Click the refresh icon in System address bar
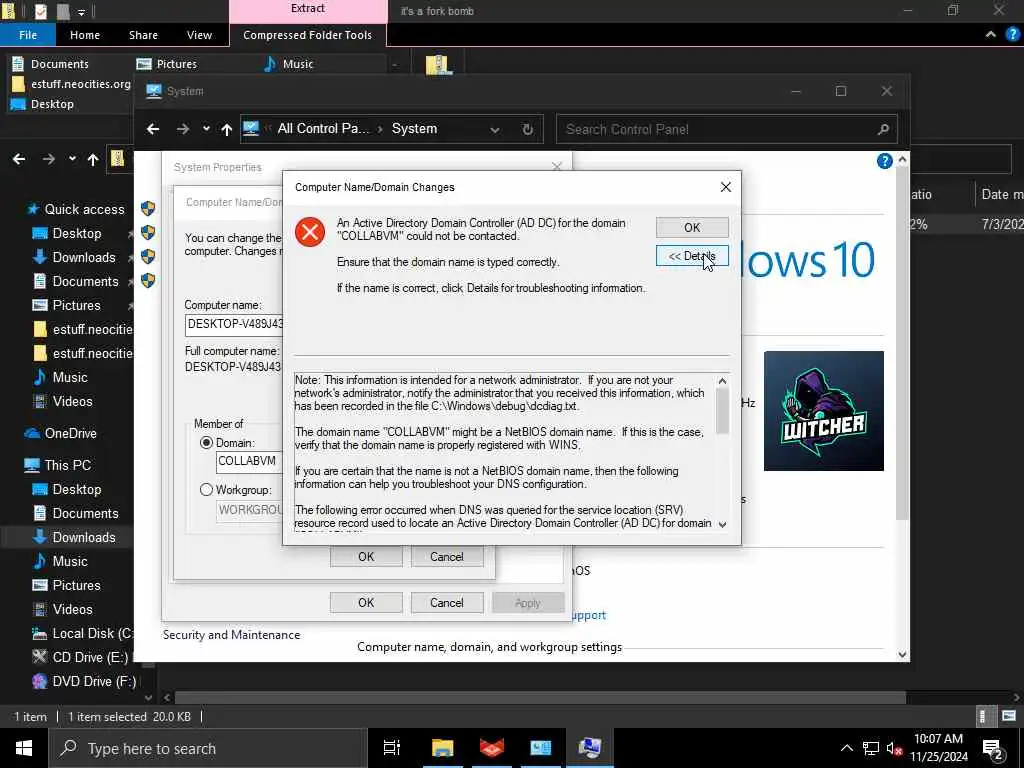 tap(528, 129)
